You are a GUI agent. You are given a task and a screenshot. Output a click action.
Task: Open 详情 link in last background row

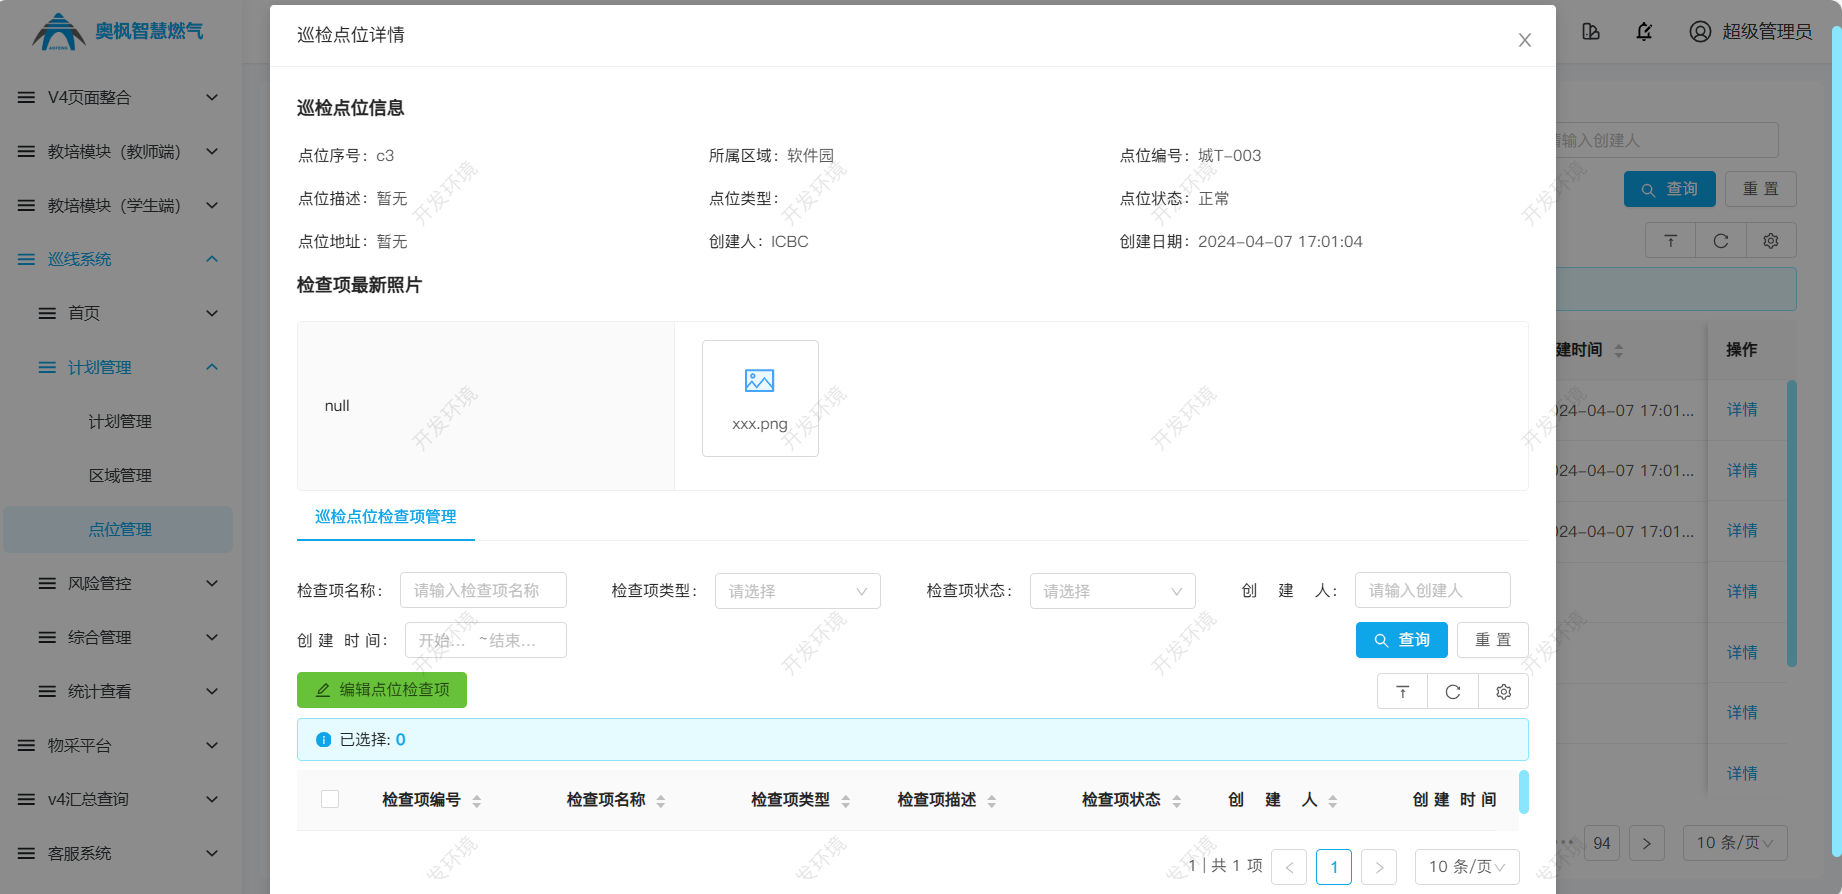pos(1741,774)
